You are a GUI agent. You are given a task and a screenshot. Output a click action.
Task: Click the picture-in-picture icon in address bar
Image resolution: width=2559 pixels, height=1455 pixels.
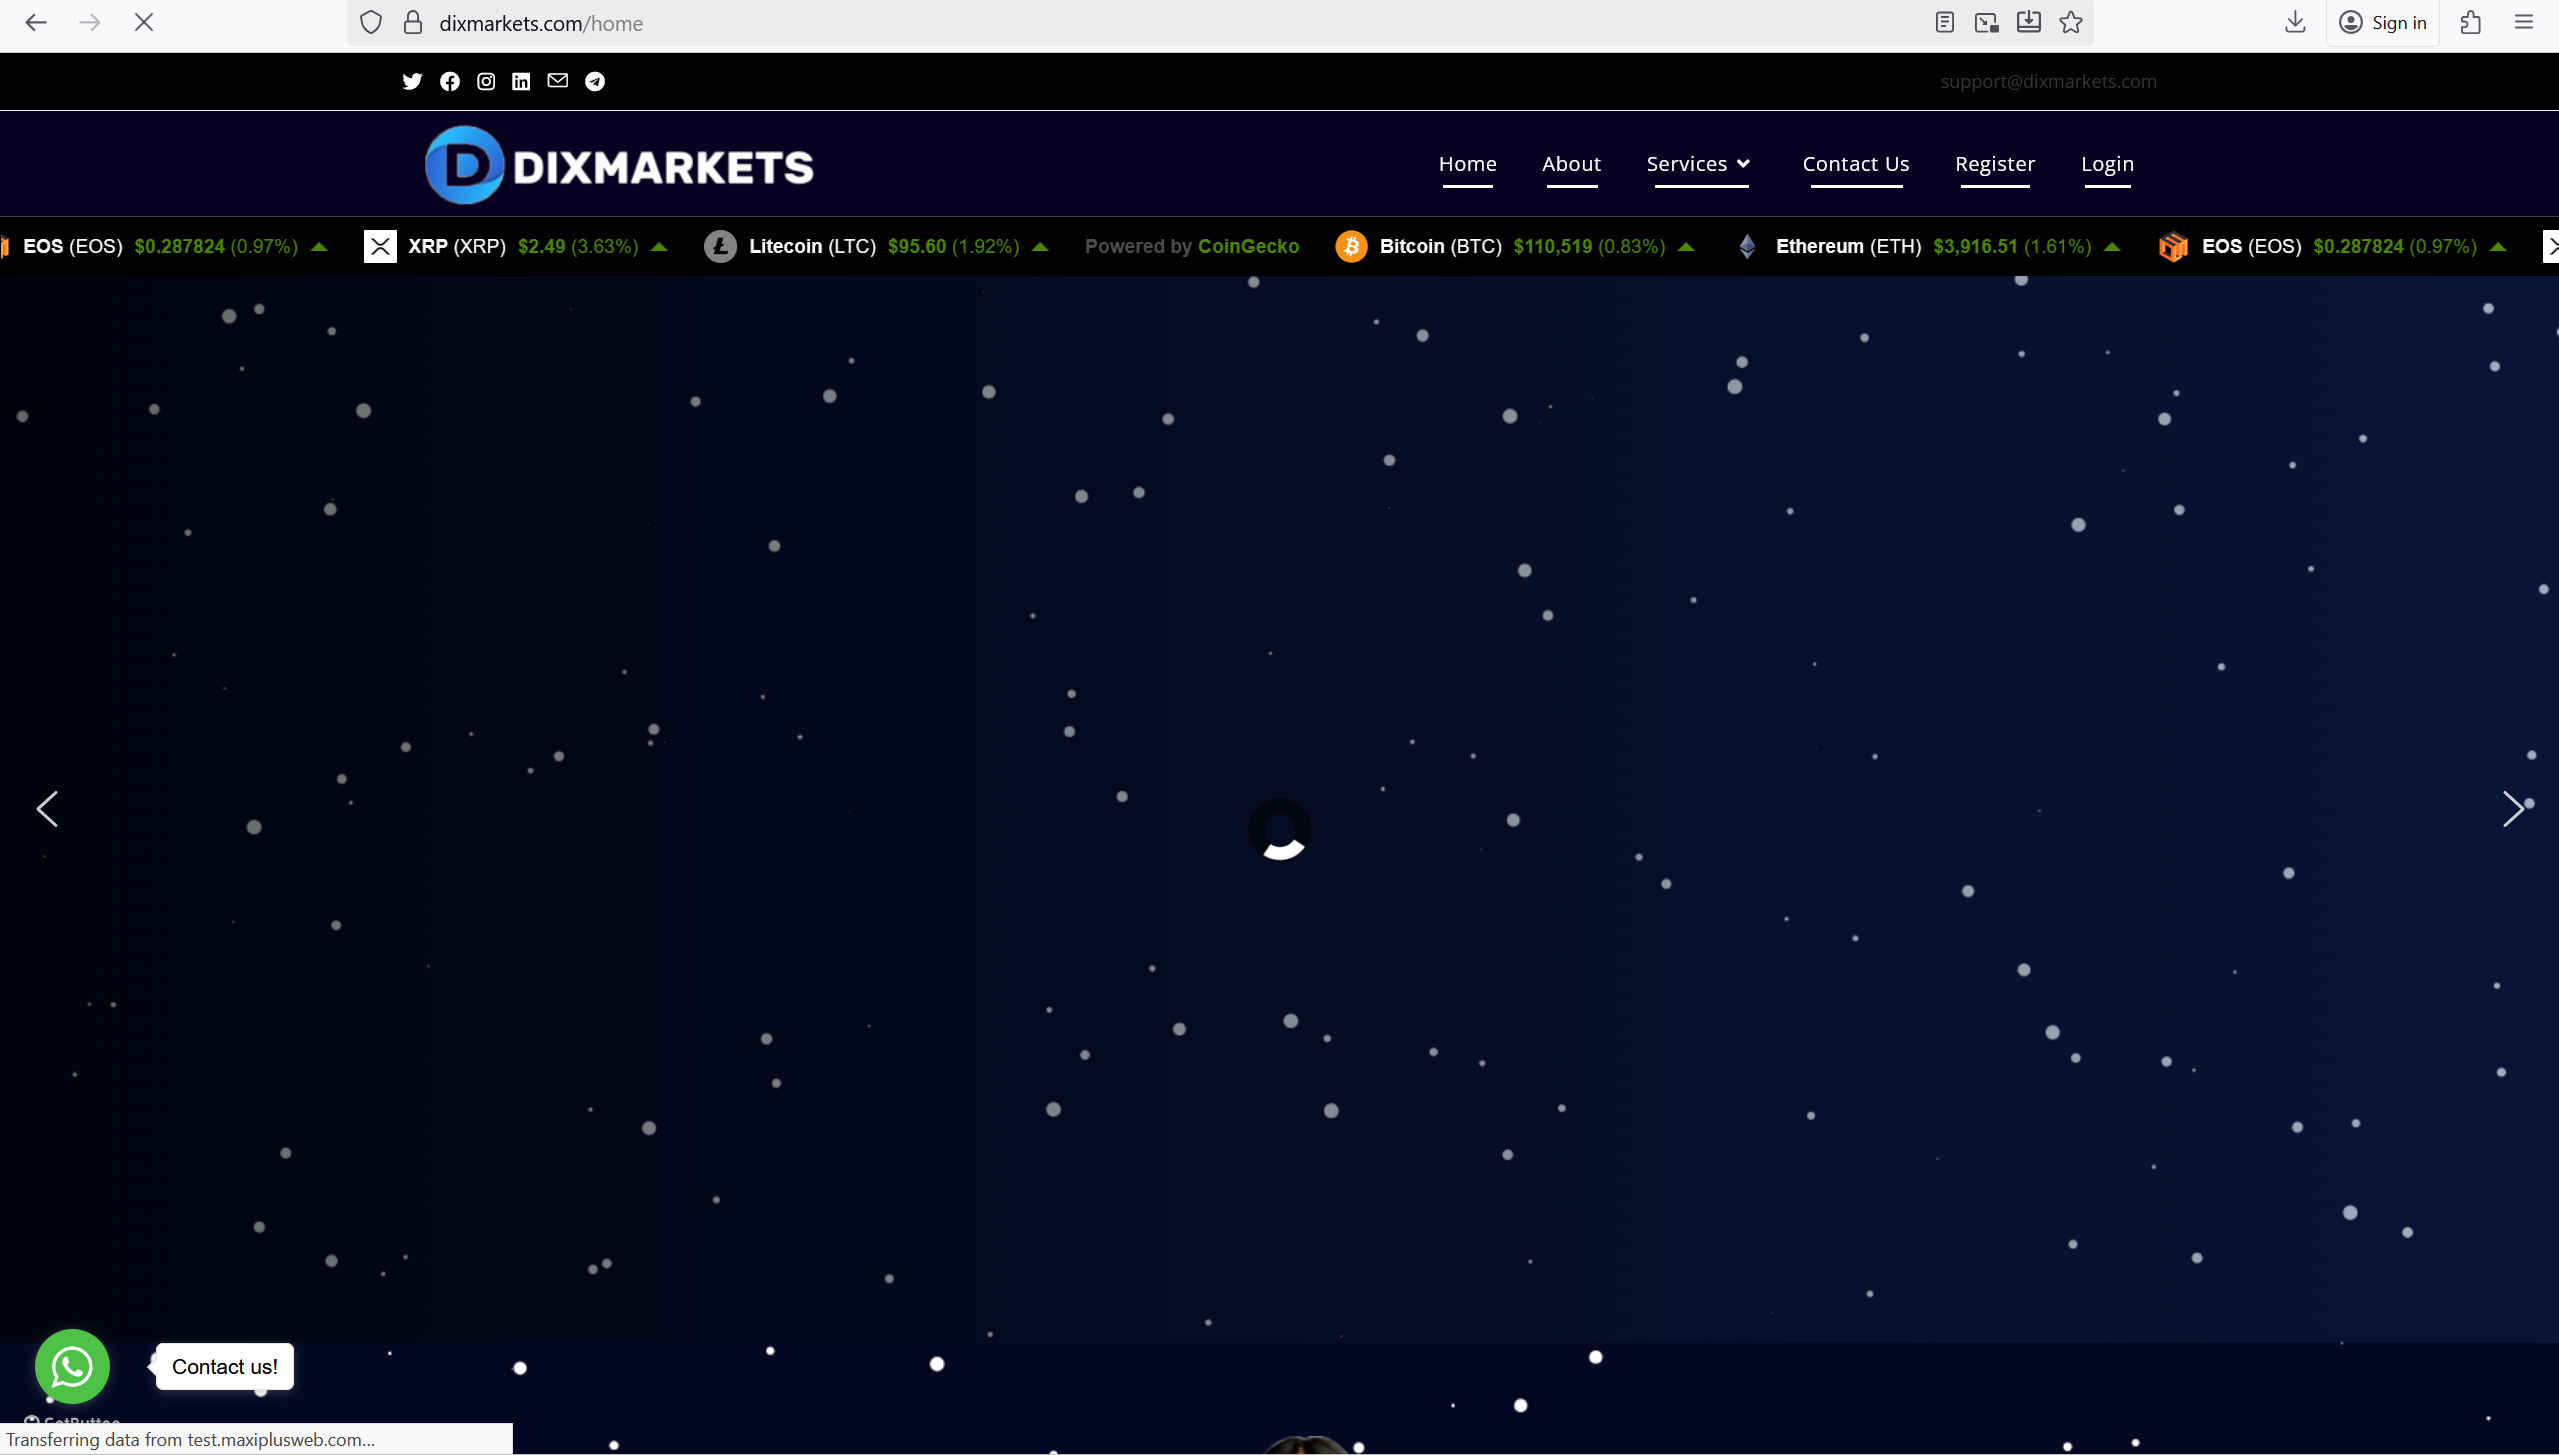pos(1987,22)
